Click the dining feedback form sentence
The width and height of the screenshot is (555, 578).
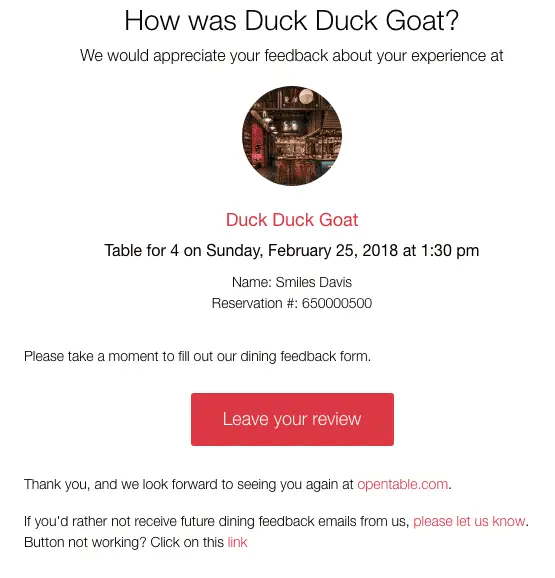point(197,357)
